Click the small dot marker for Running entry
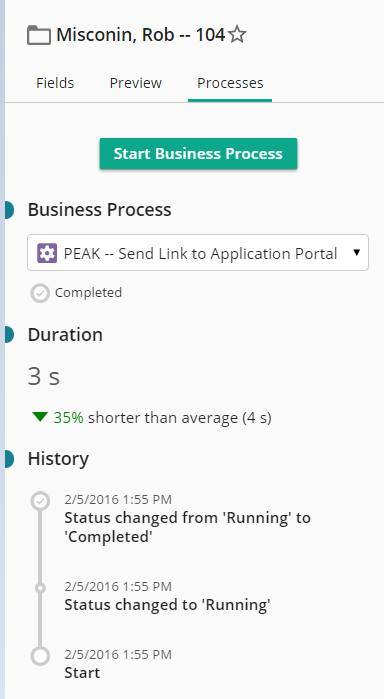384x699 pixels. [x=40, y=588]
